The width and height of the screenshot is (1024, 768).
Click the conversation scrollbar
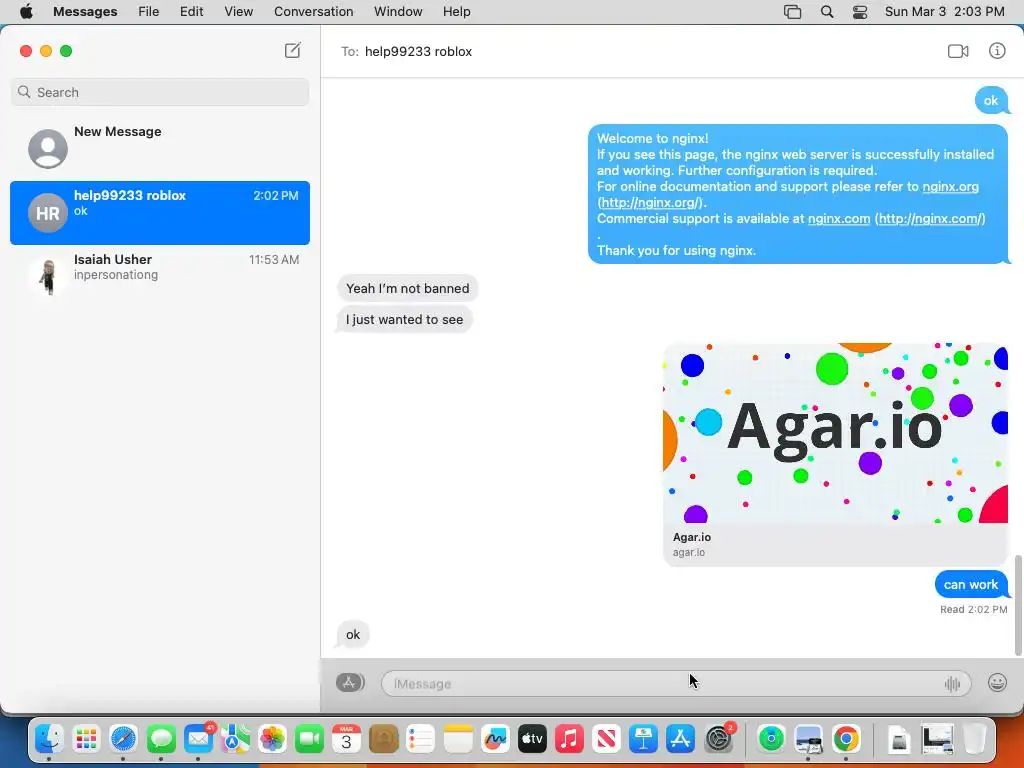(1017, 604)
